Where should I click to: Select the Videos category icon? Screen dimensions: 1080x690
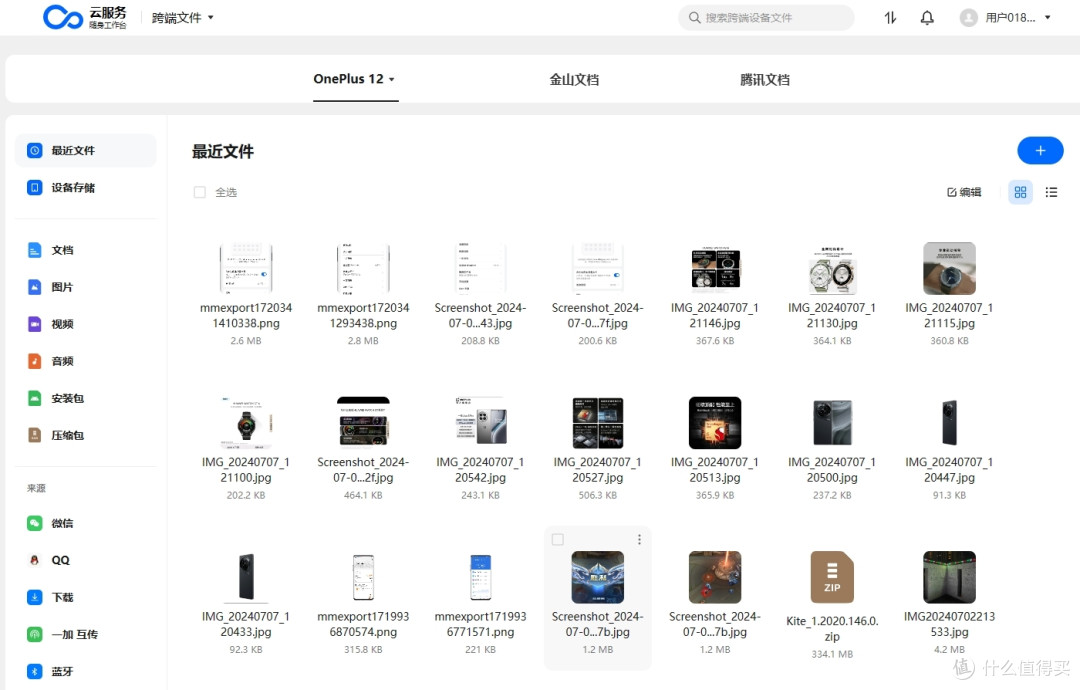coord(34,324)
